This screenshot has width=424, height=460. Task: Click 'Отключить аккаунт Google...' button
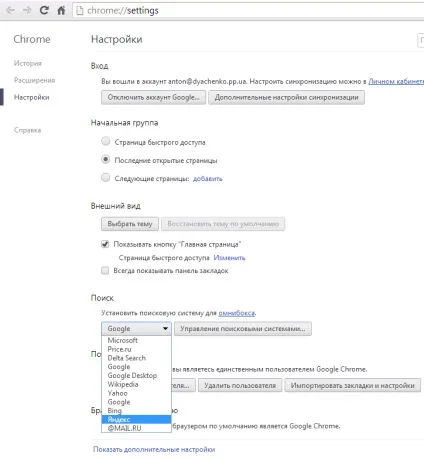pos(153,97)
